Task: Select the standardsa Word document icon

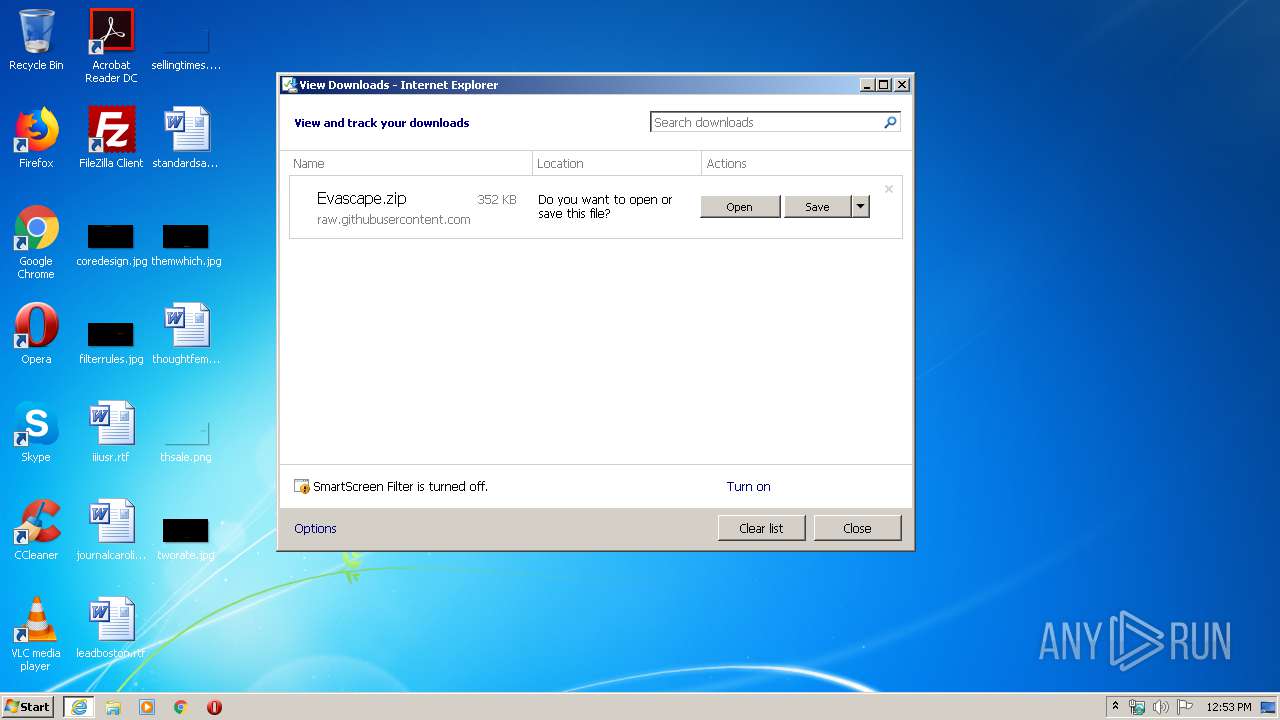Action: pos(186,138)
